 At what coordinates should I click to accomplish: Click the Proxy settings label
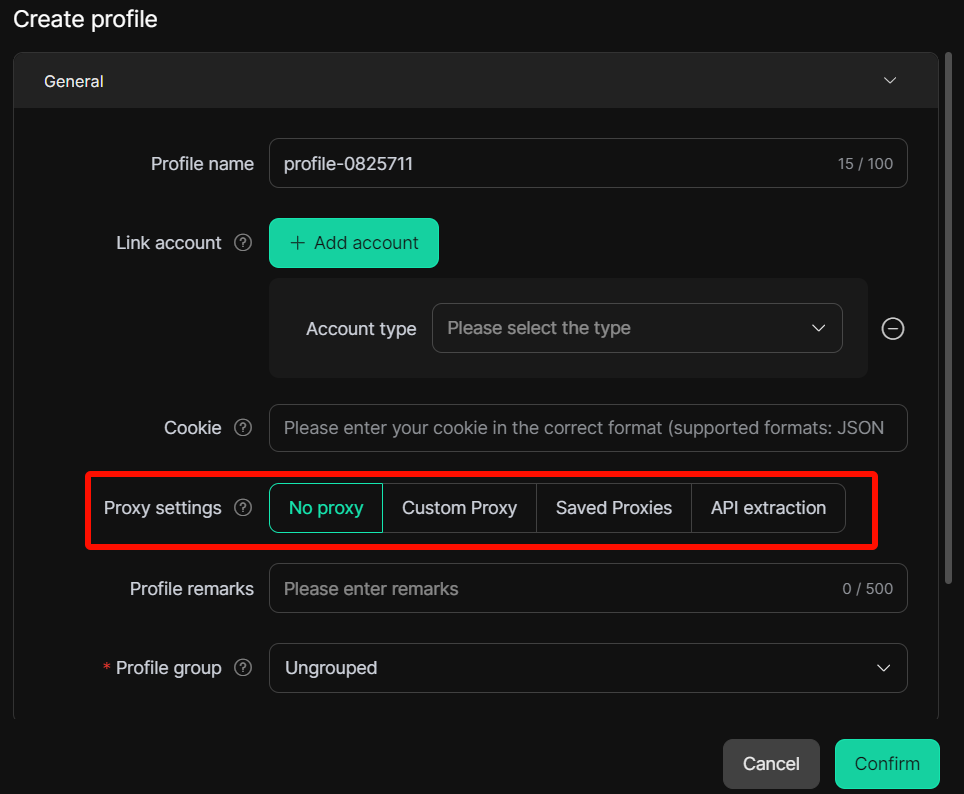[162, 508]
